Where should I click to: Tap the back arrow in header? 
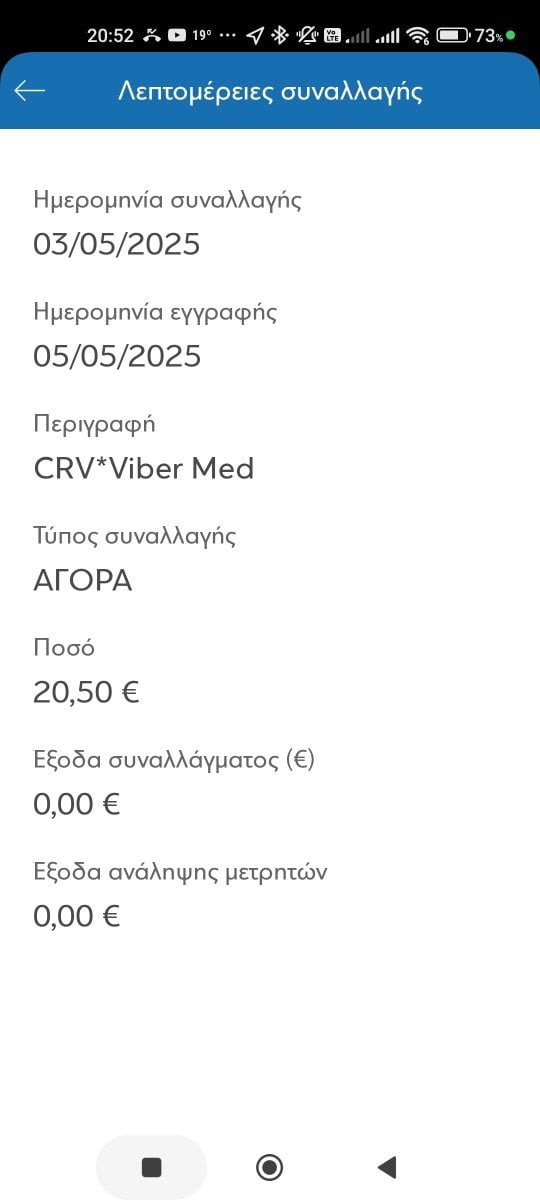pyautogui.click(x=30, y=91)
